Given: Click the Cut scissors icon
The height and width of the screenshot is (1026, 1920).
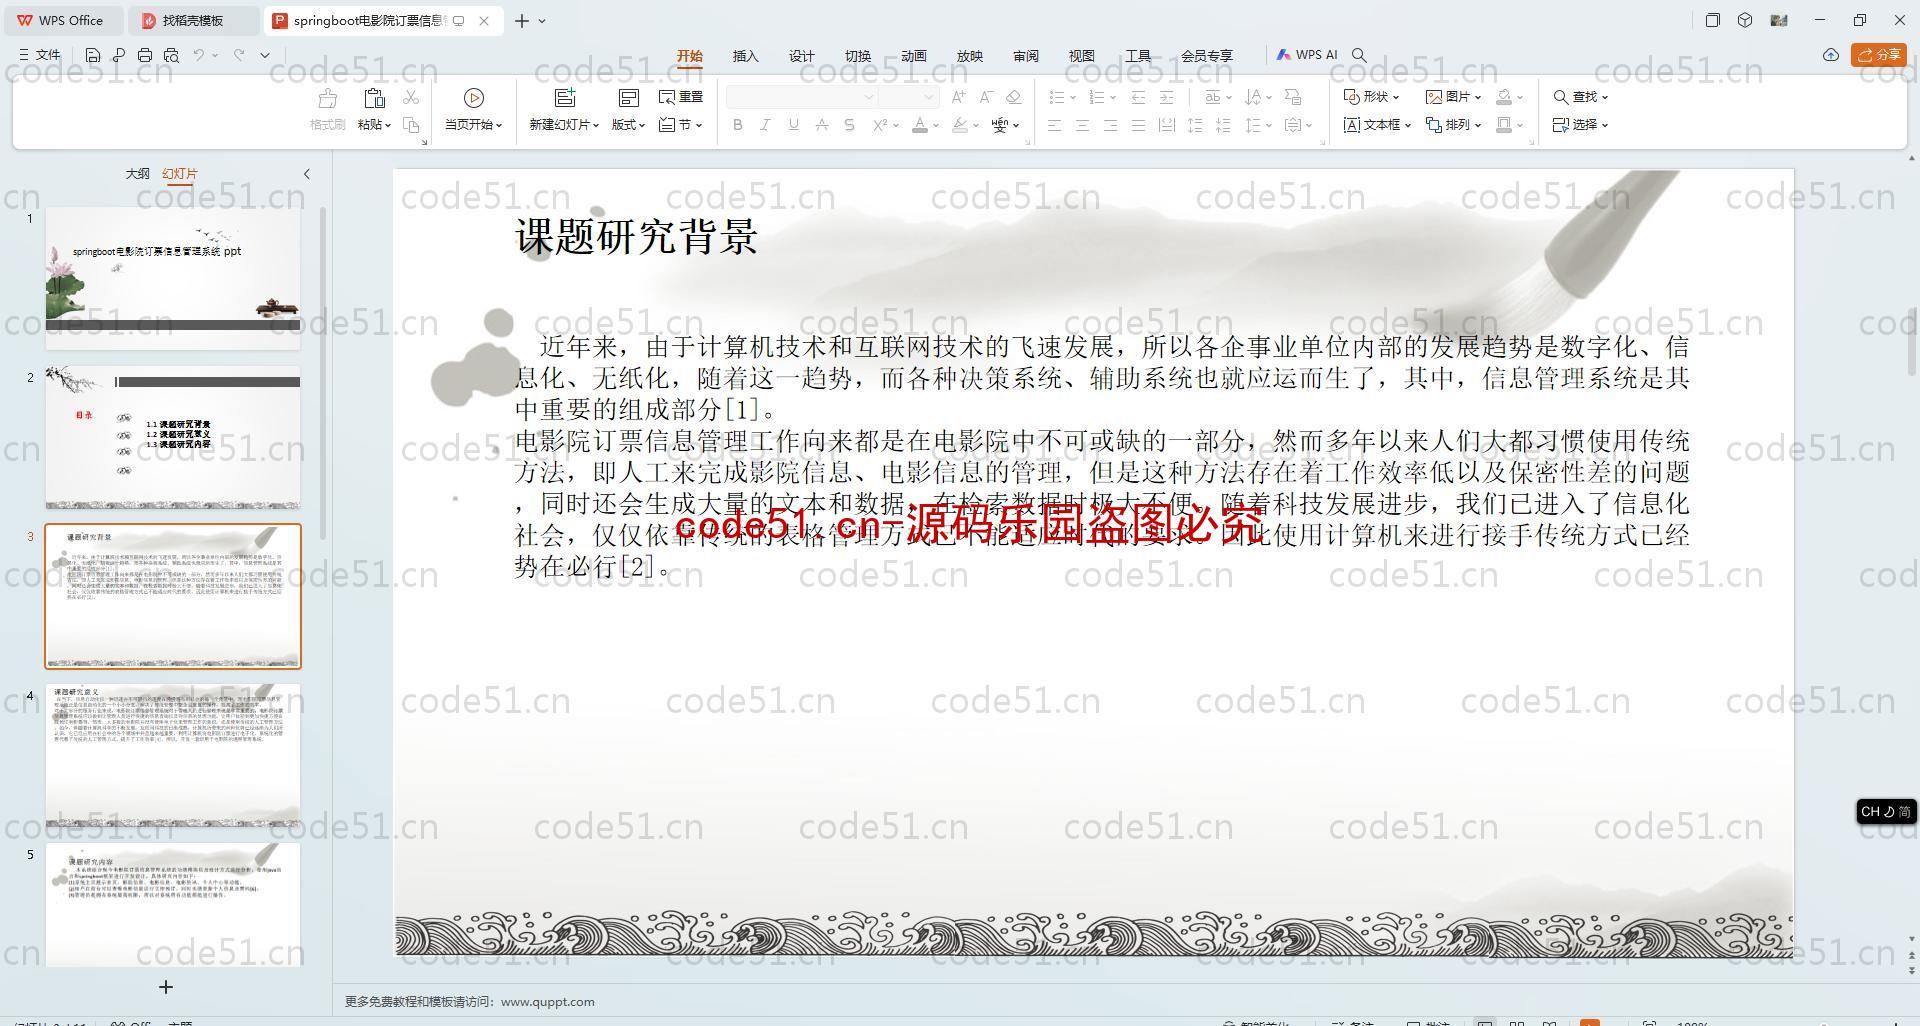Looking at the screenshot, I should (x=411, y=97).
